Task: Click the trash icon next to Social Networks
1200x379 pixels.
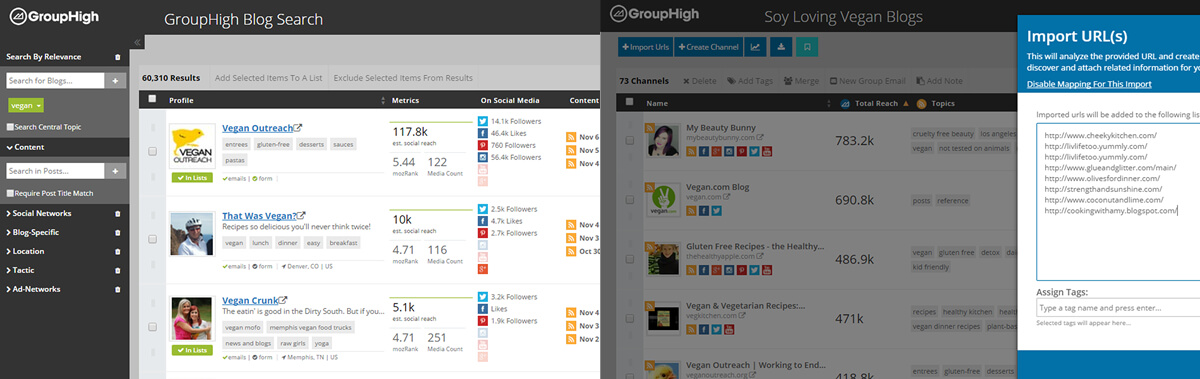Action: point(118,213)
